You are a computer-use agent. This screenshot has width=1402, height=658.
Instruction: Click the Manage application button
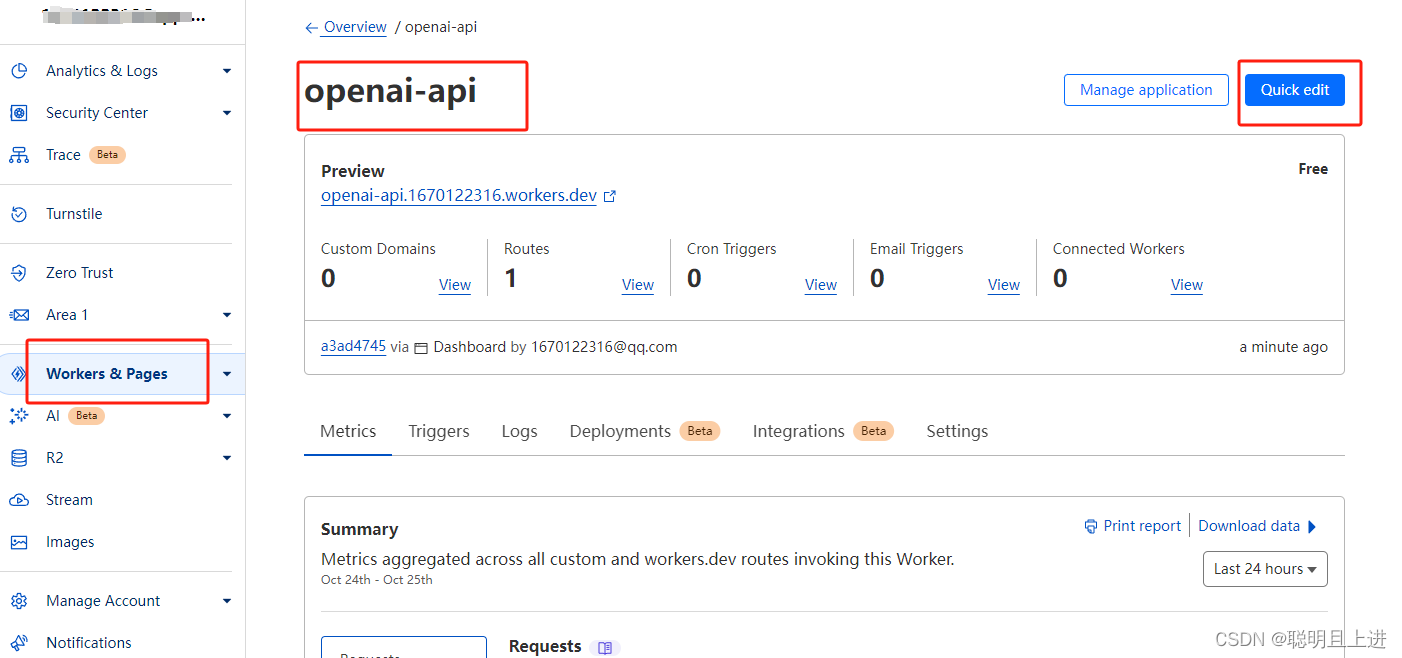coord(1146,90)
